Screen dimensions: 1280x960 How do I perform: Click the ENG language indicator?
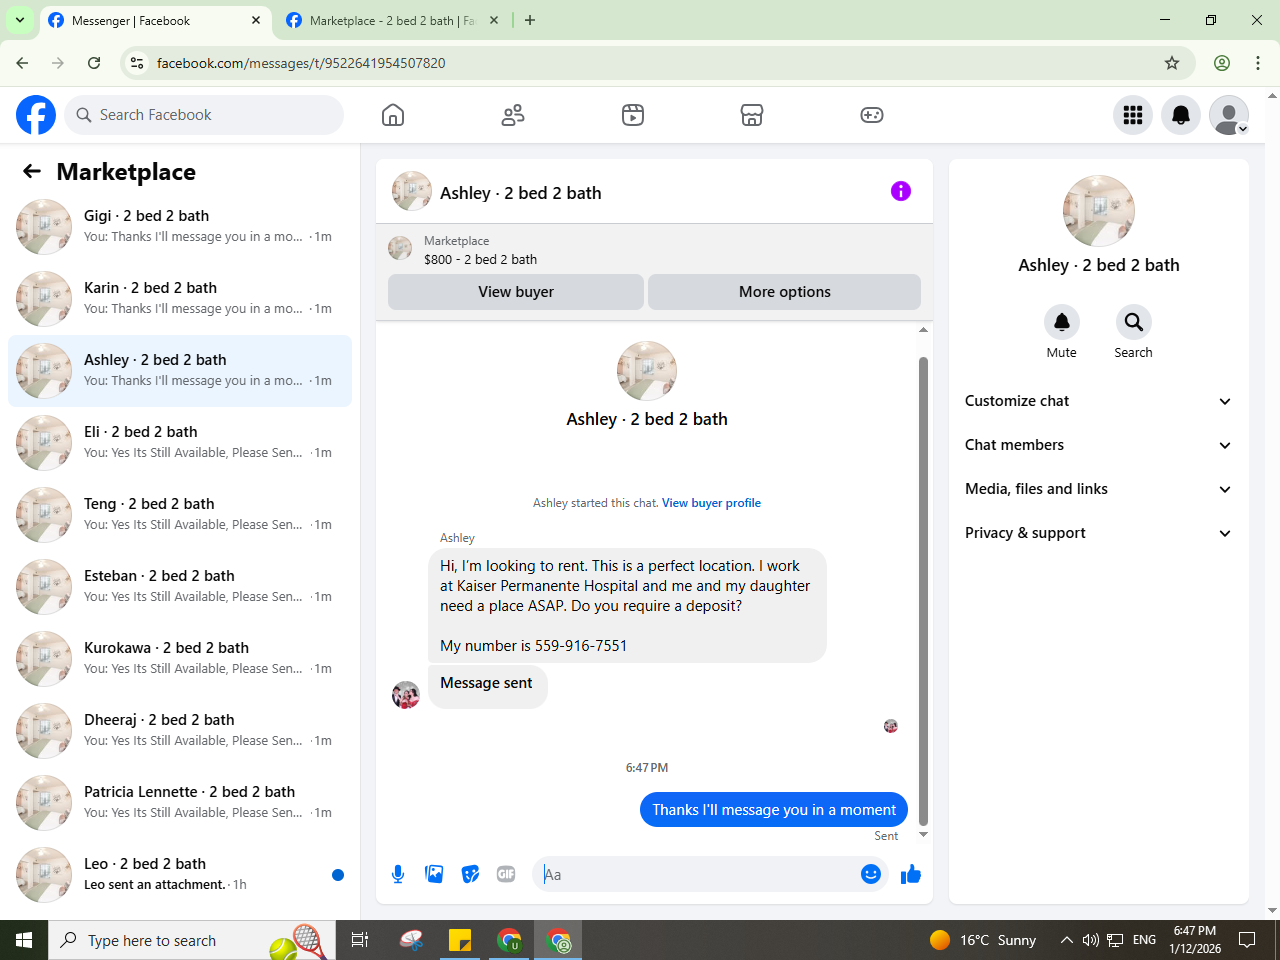tap(1144, 940)
